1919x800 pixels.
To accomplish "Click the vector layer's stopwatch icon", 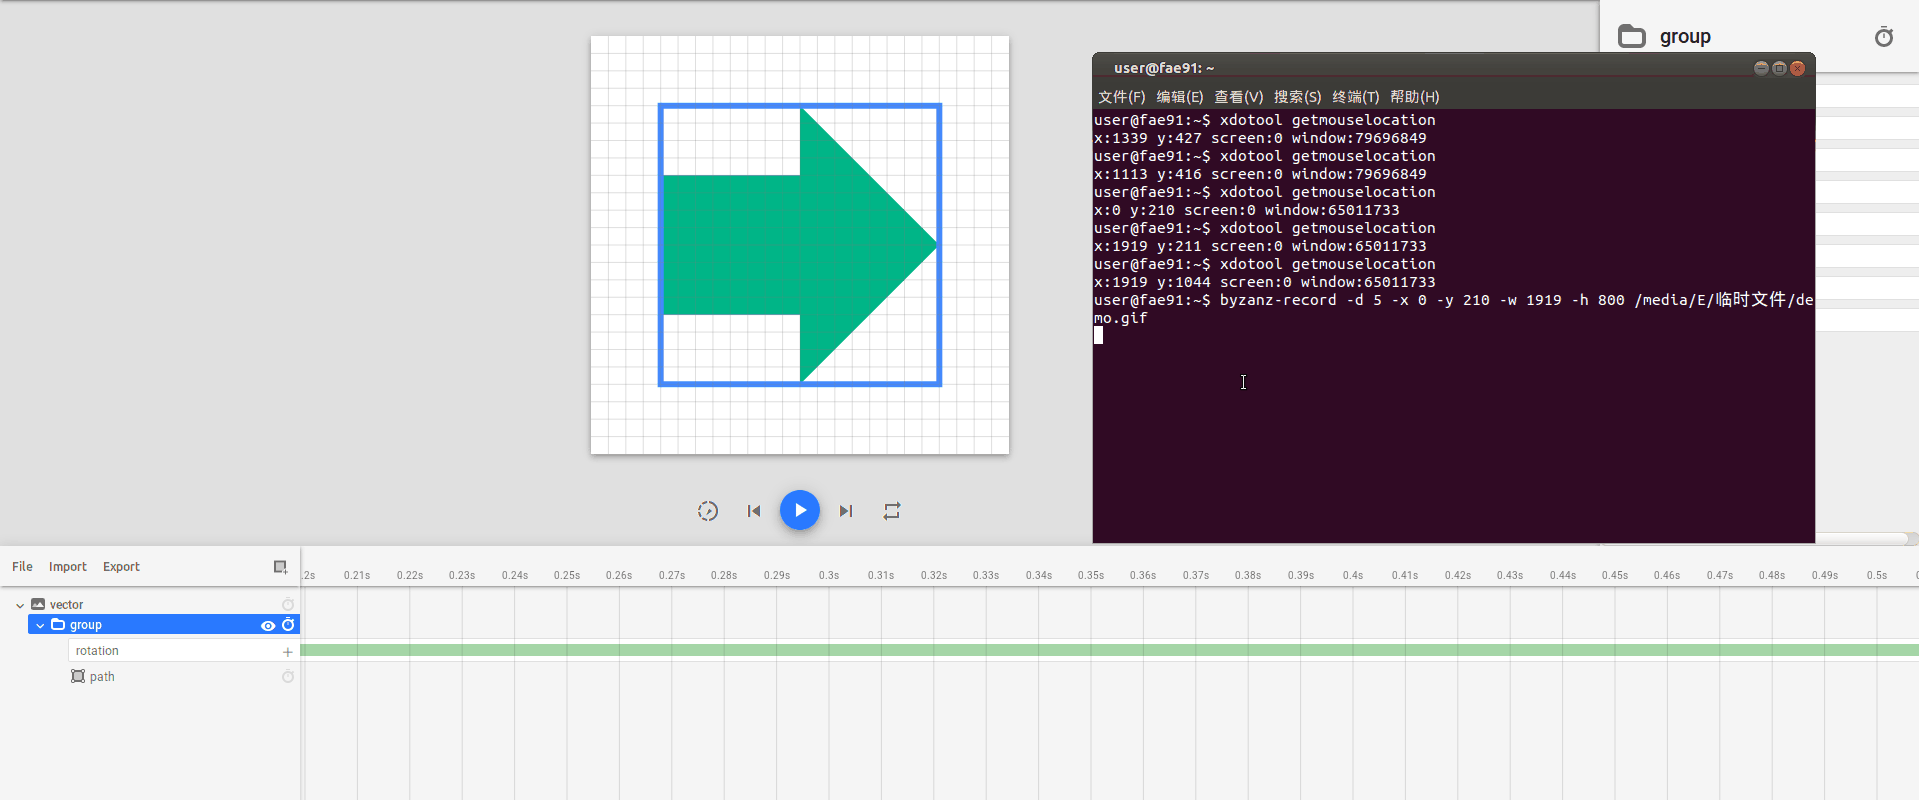I will click(288, 605).
